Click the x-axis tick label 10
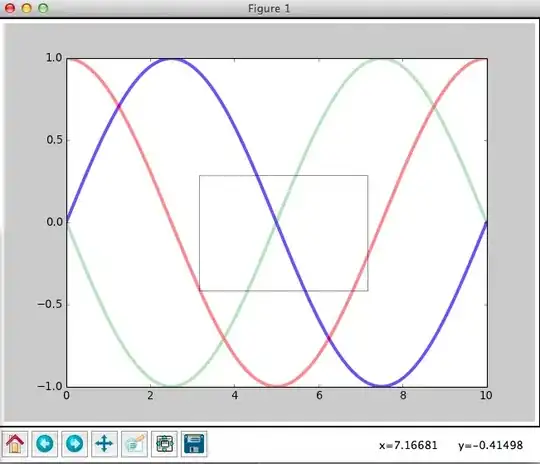Image resolution: width=540 pixels, height=464 pixels. [486, 395]
